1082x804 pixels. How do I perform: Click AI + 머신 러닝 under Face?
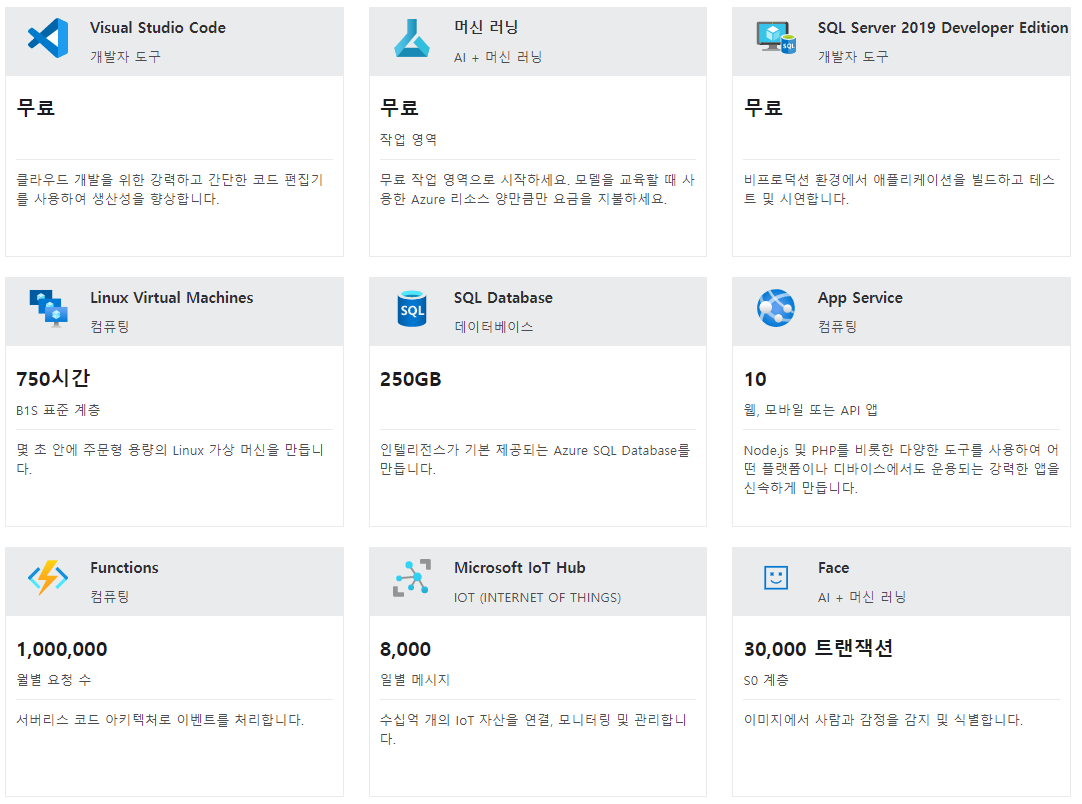click(x=862, y=597)
